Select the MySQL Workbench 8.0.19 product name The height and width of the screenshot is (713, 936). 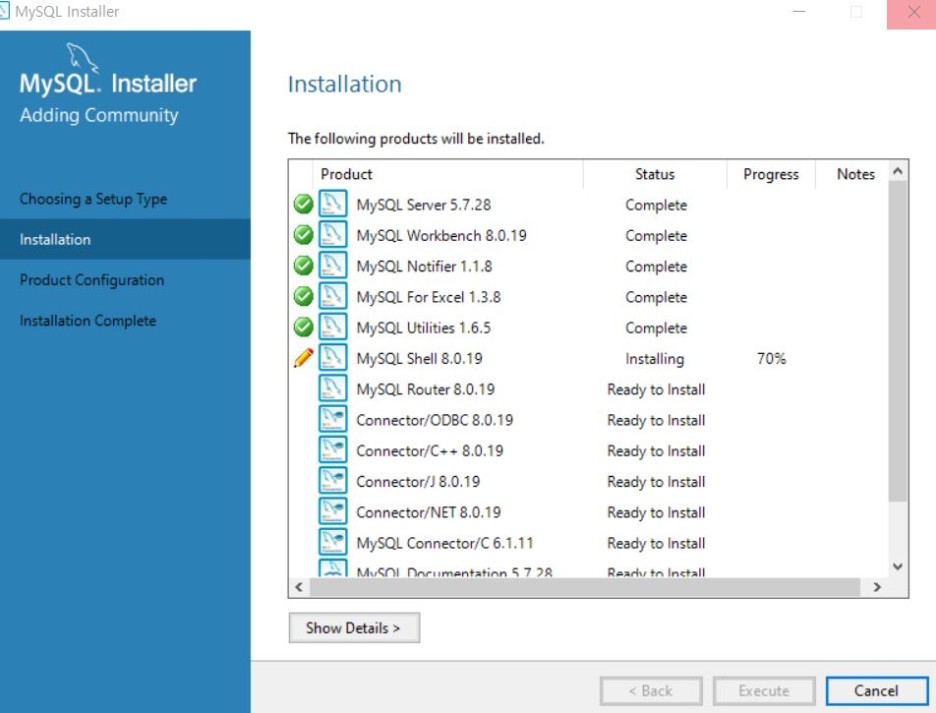point(441,235)
